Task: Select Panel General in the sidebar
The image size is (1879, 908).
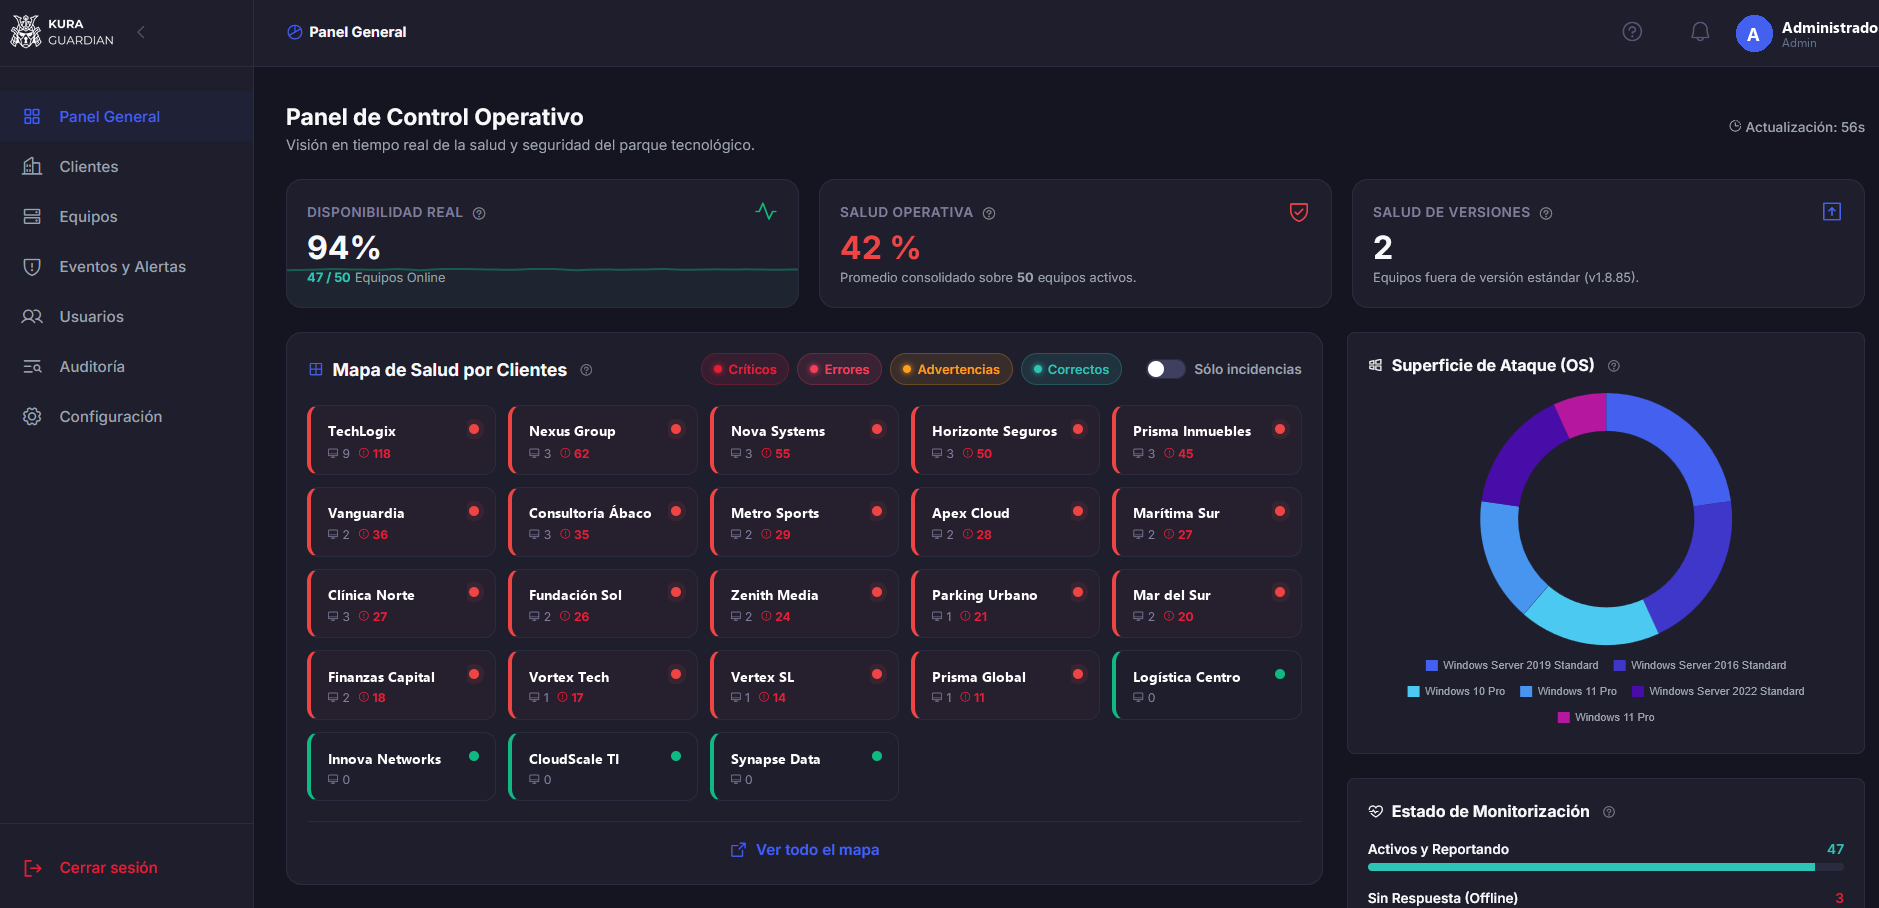Action: point(126,117)
